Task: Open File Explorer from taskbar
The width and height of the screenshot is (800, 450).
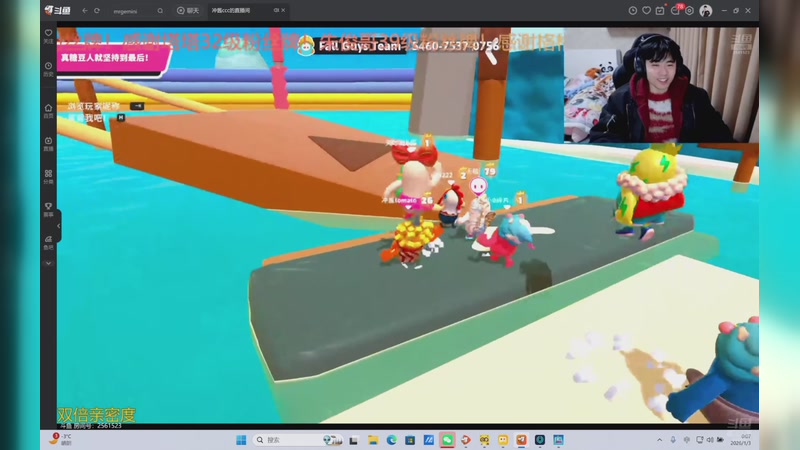Action: click(373, 440)
